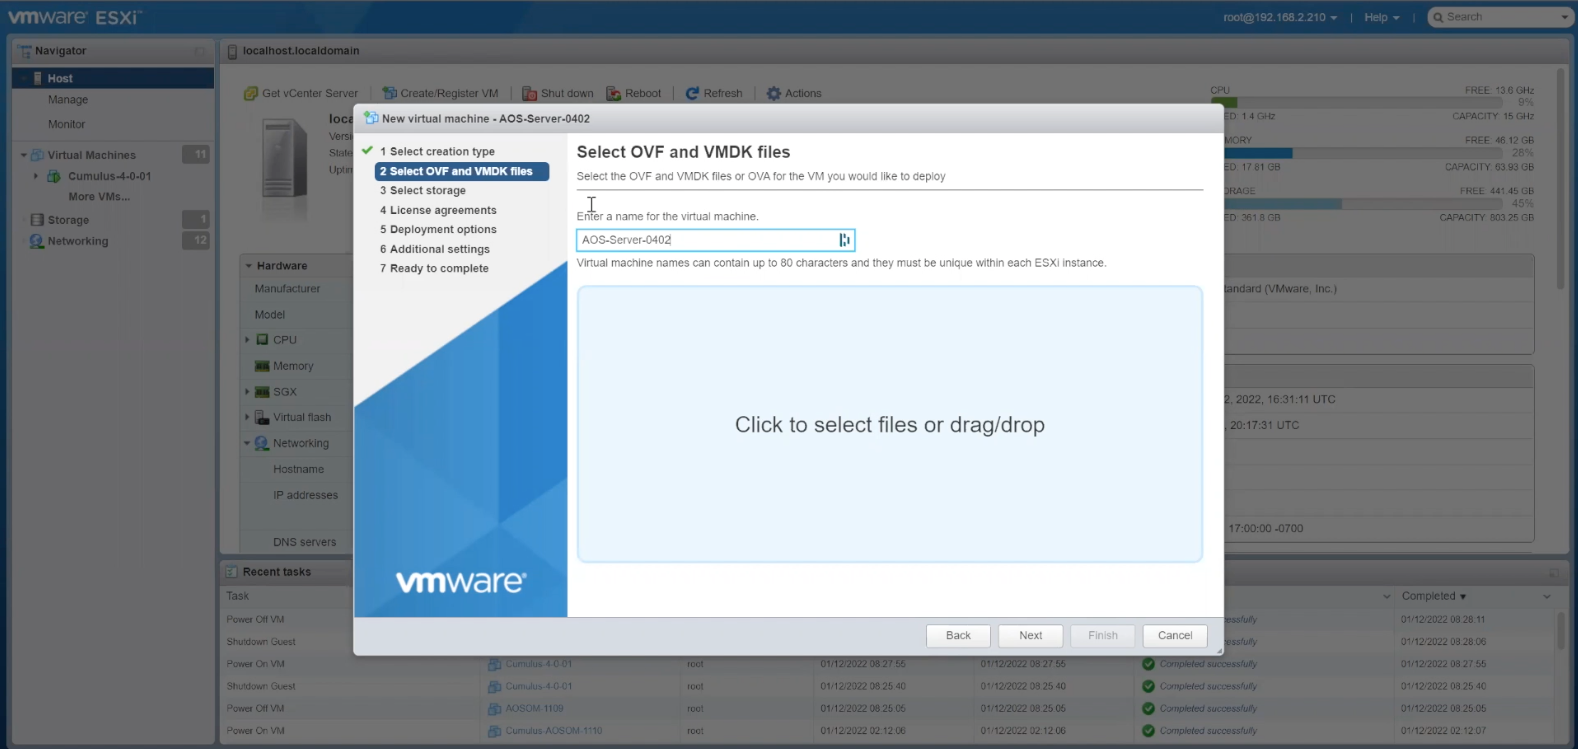Select wizard step 3 Select storage
The width and height of the screenshot is (1578, 749).
coord(423,190)
